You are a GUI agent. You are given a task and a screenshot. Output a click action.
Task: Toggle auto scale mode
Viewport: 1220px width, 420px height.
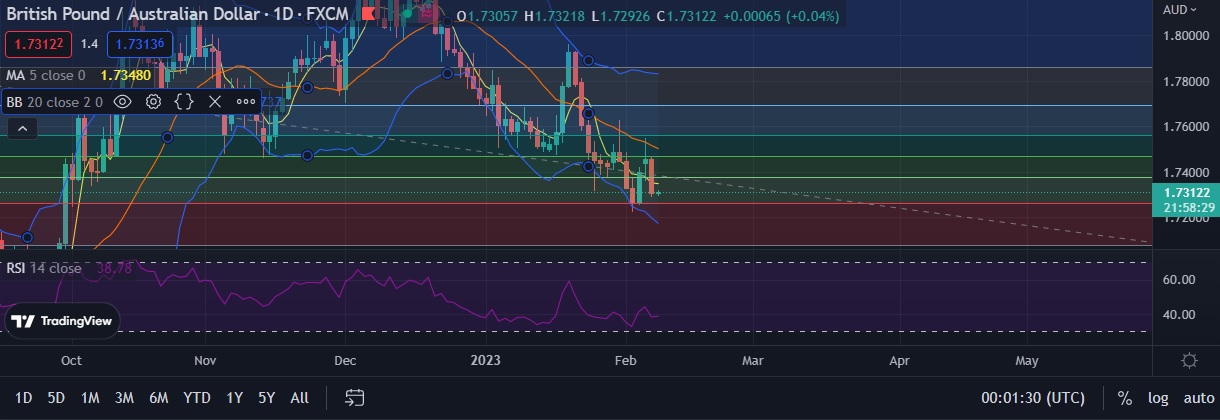pos(1197,397)
